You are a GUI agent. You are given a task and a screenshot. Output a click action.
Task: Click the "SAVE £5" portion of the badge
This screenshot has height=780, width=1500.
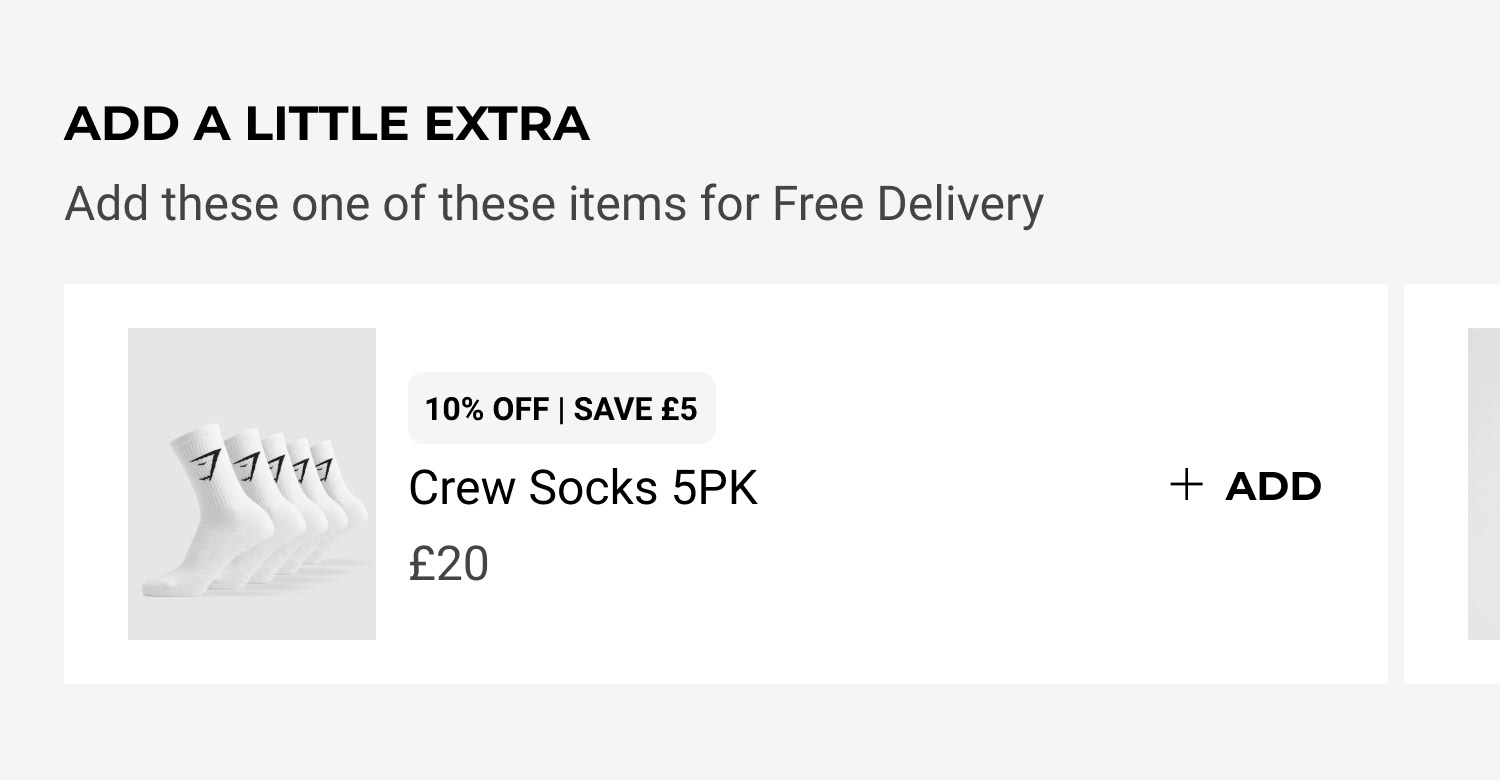[x=635, y=408]
